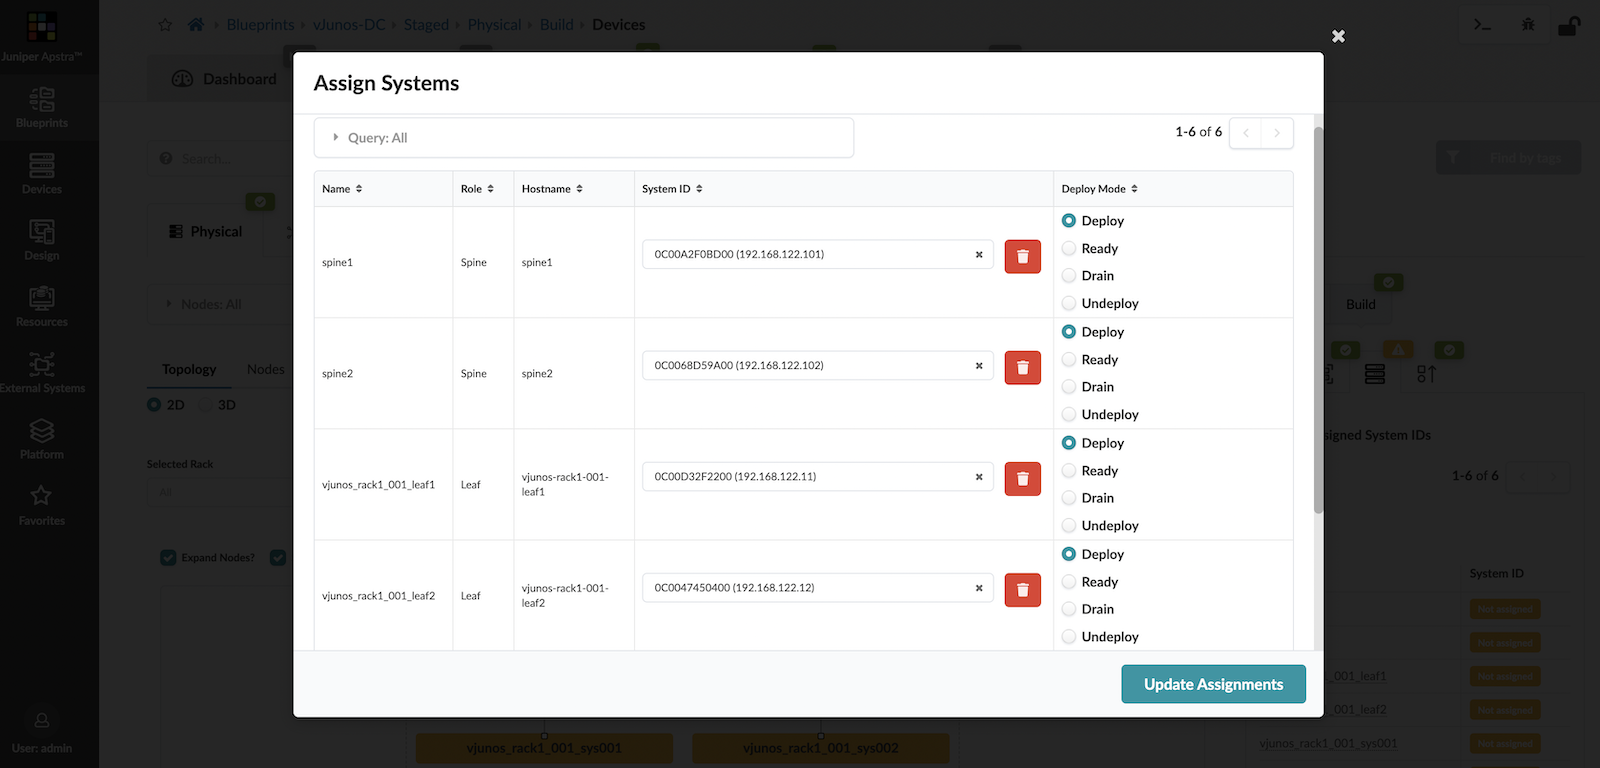Click the Update Assignments button
This screenshot has height=768, width=1600.
pyautogui.click(x=1213, y=684)
